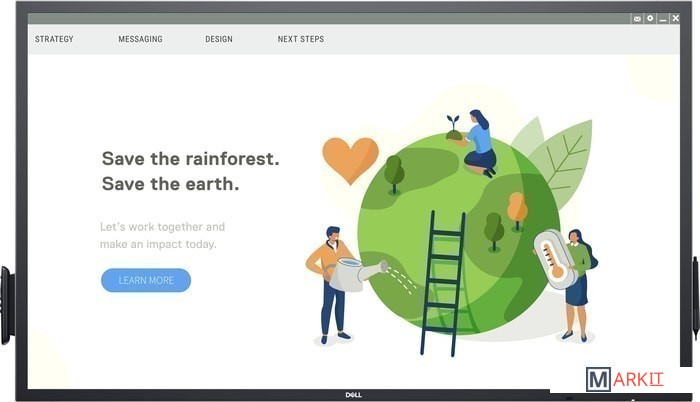This screenshot has height=402, width=700.
Task: Go to the NEXT STEPS tab
Action: point(301,39)
